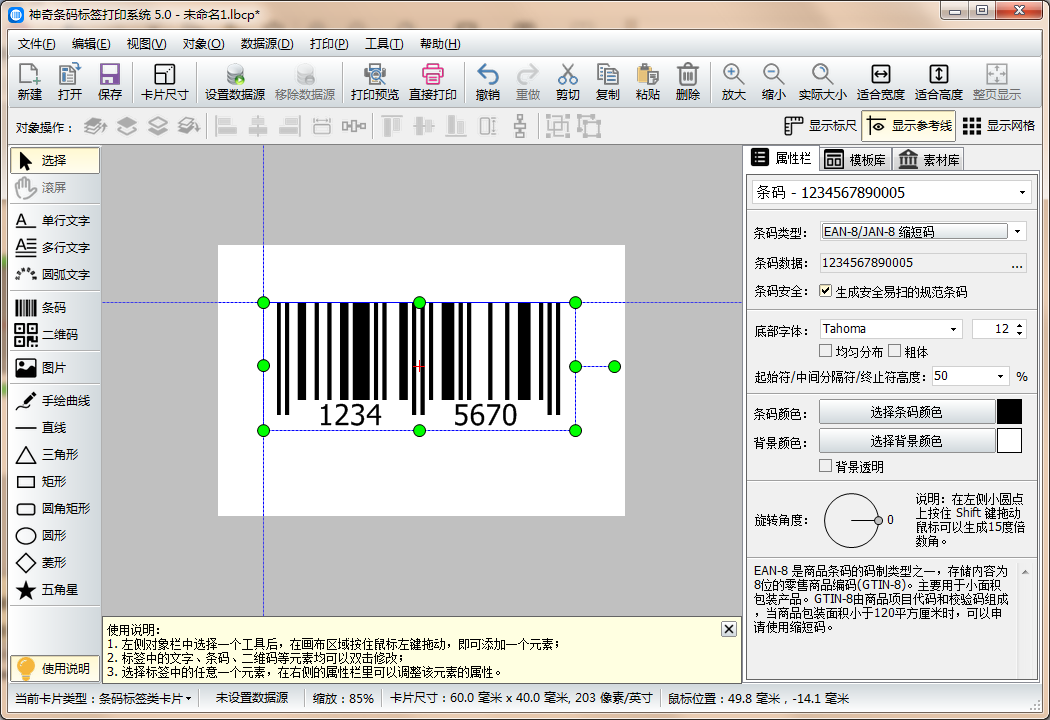Expand the separator height dropdown showing 50
1050x720 pixels.
click(1000, 377)
